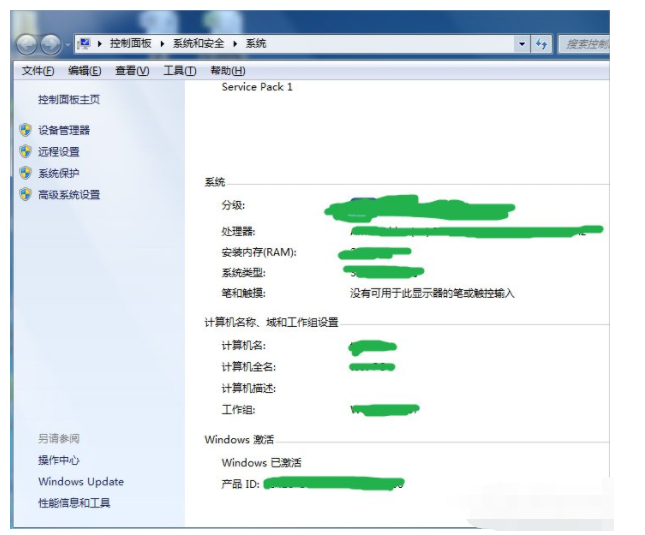Click the 计算机名: label
The width and height of the screenshot is (645, 535).
244,345
